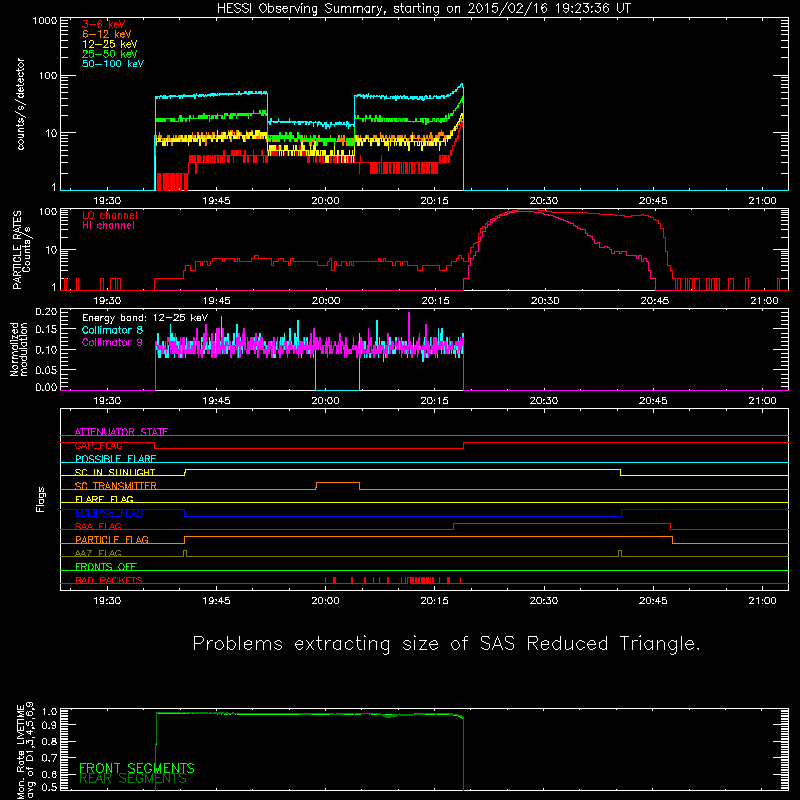800x800 pixels.
Task: Click the SC_TRANSMITTER flag label
Action: tap(116, 486)
